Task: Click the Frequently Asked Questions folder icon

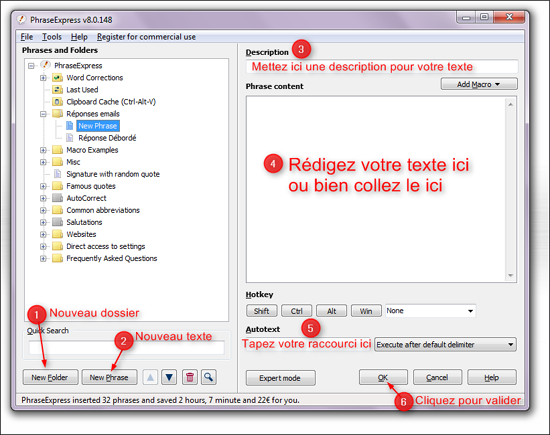Action: (57, 258)
